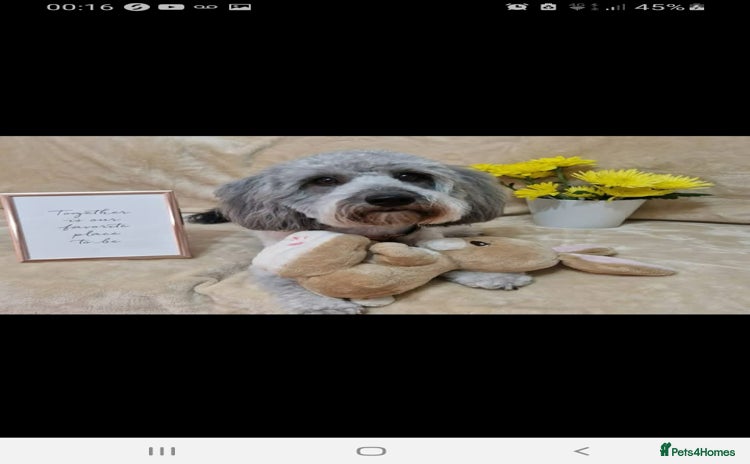Tap the signal strength bars icon
This screenshot has width=750, height=464.
point(615,7)
